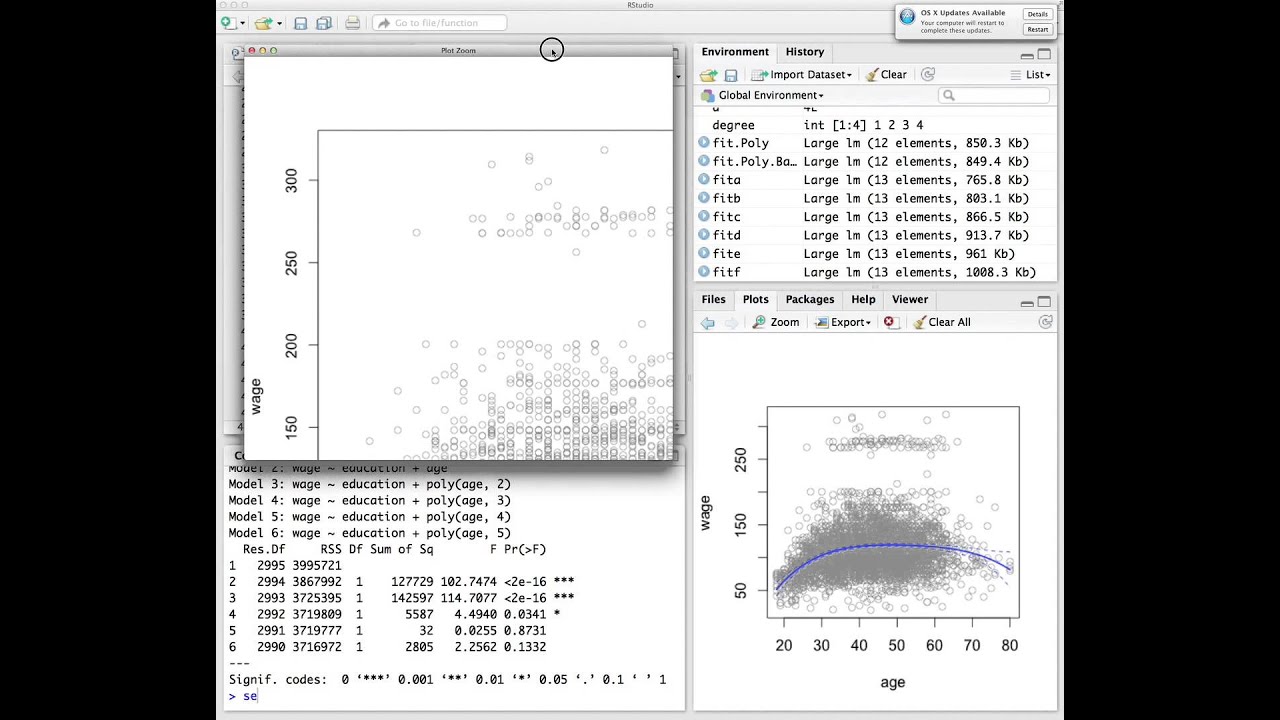1280x720 pixels.
Task: Go to the previous plot arrow
Action: tap(708, 322)
